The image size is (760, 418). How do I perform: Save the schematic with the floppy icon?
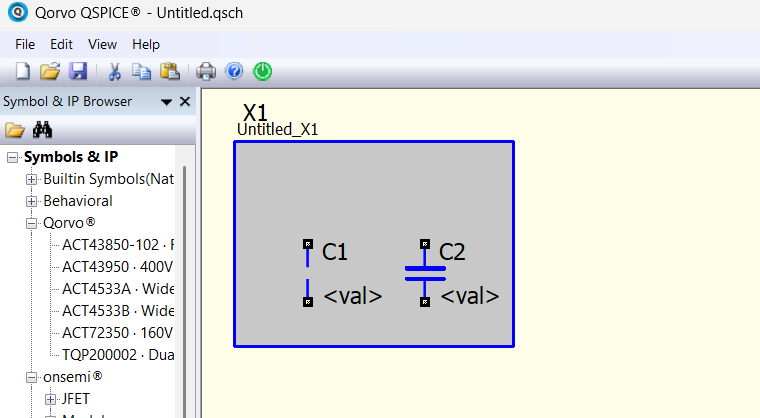[x=77, y=71]
